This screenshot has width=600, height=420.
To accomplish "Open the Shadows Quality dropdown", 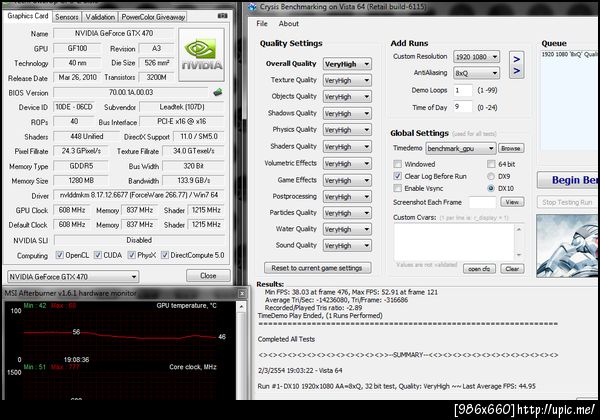I will pyautogui.click(x=347, y=114).
